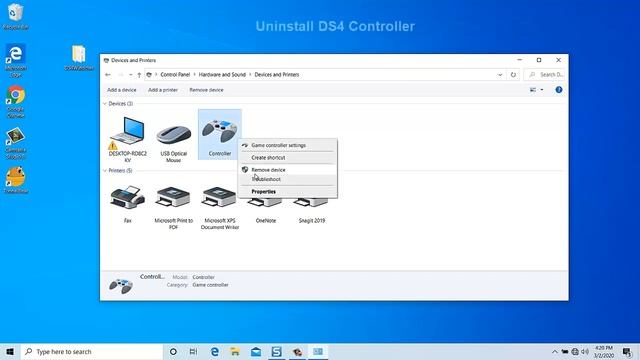Click Add a printer toolbar button

pos(163,90)
